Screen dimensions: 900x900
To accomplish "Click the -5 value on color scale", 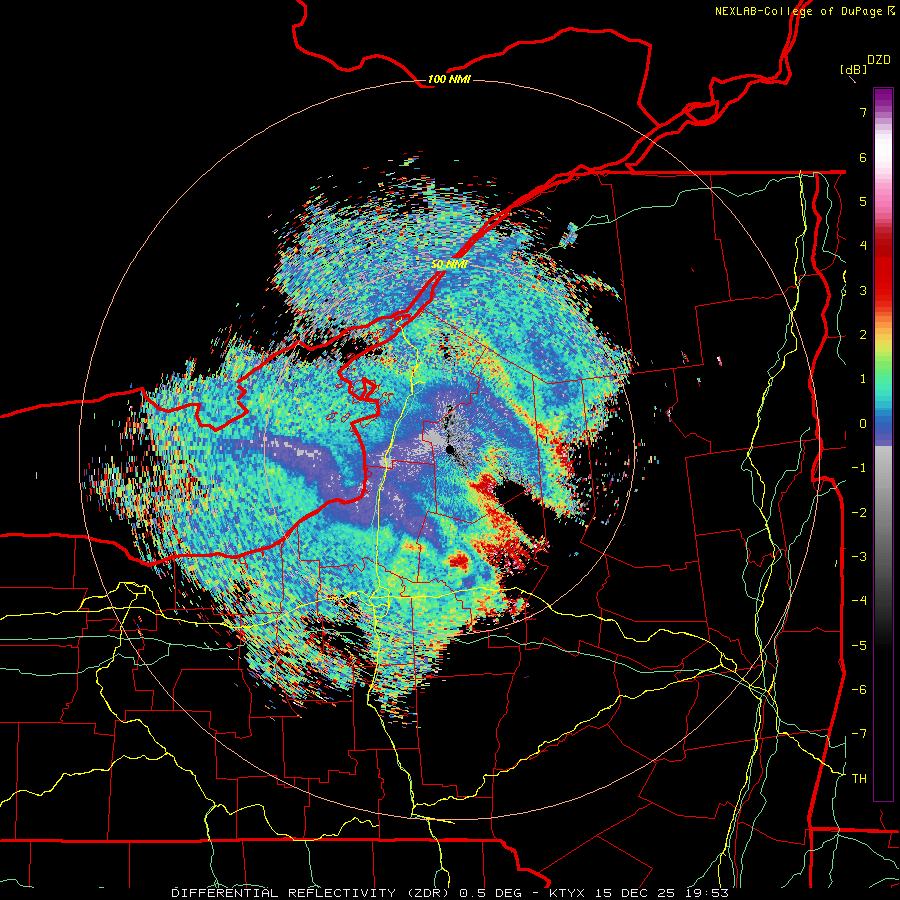I will pos(859,646).
